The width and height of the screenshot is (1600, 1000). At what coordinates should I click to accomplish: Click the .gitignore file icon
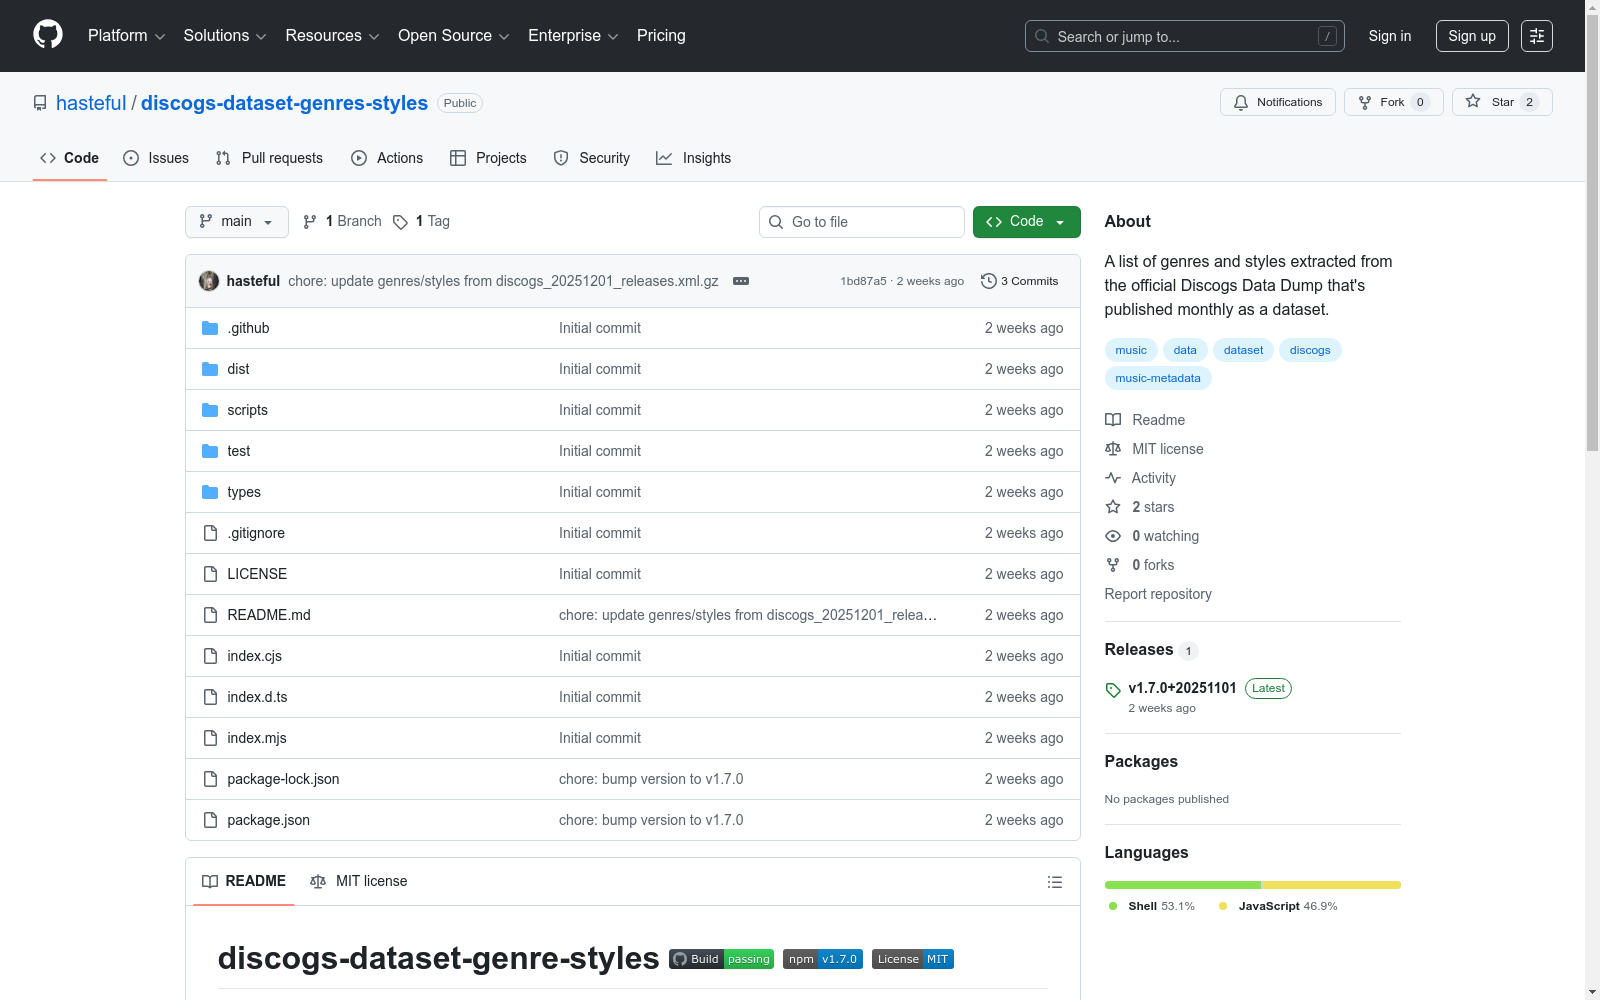click(x=210, y=533)
